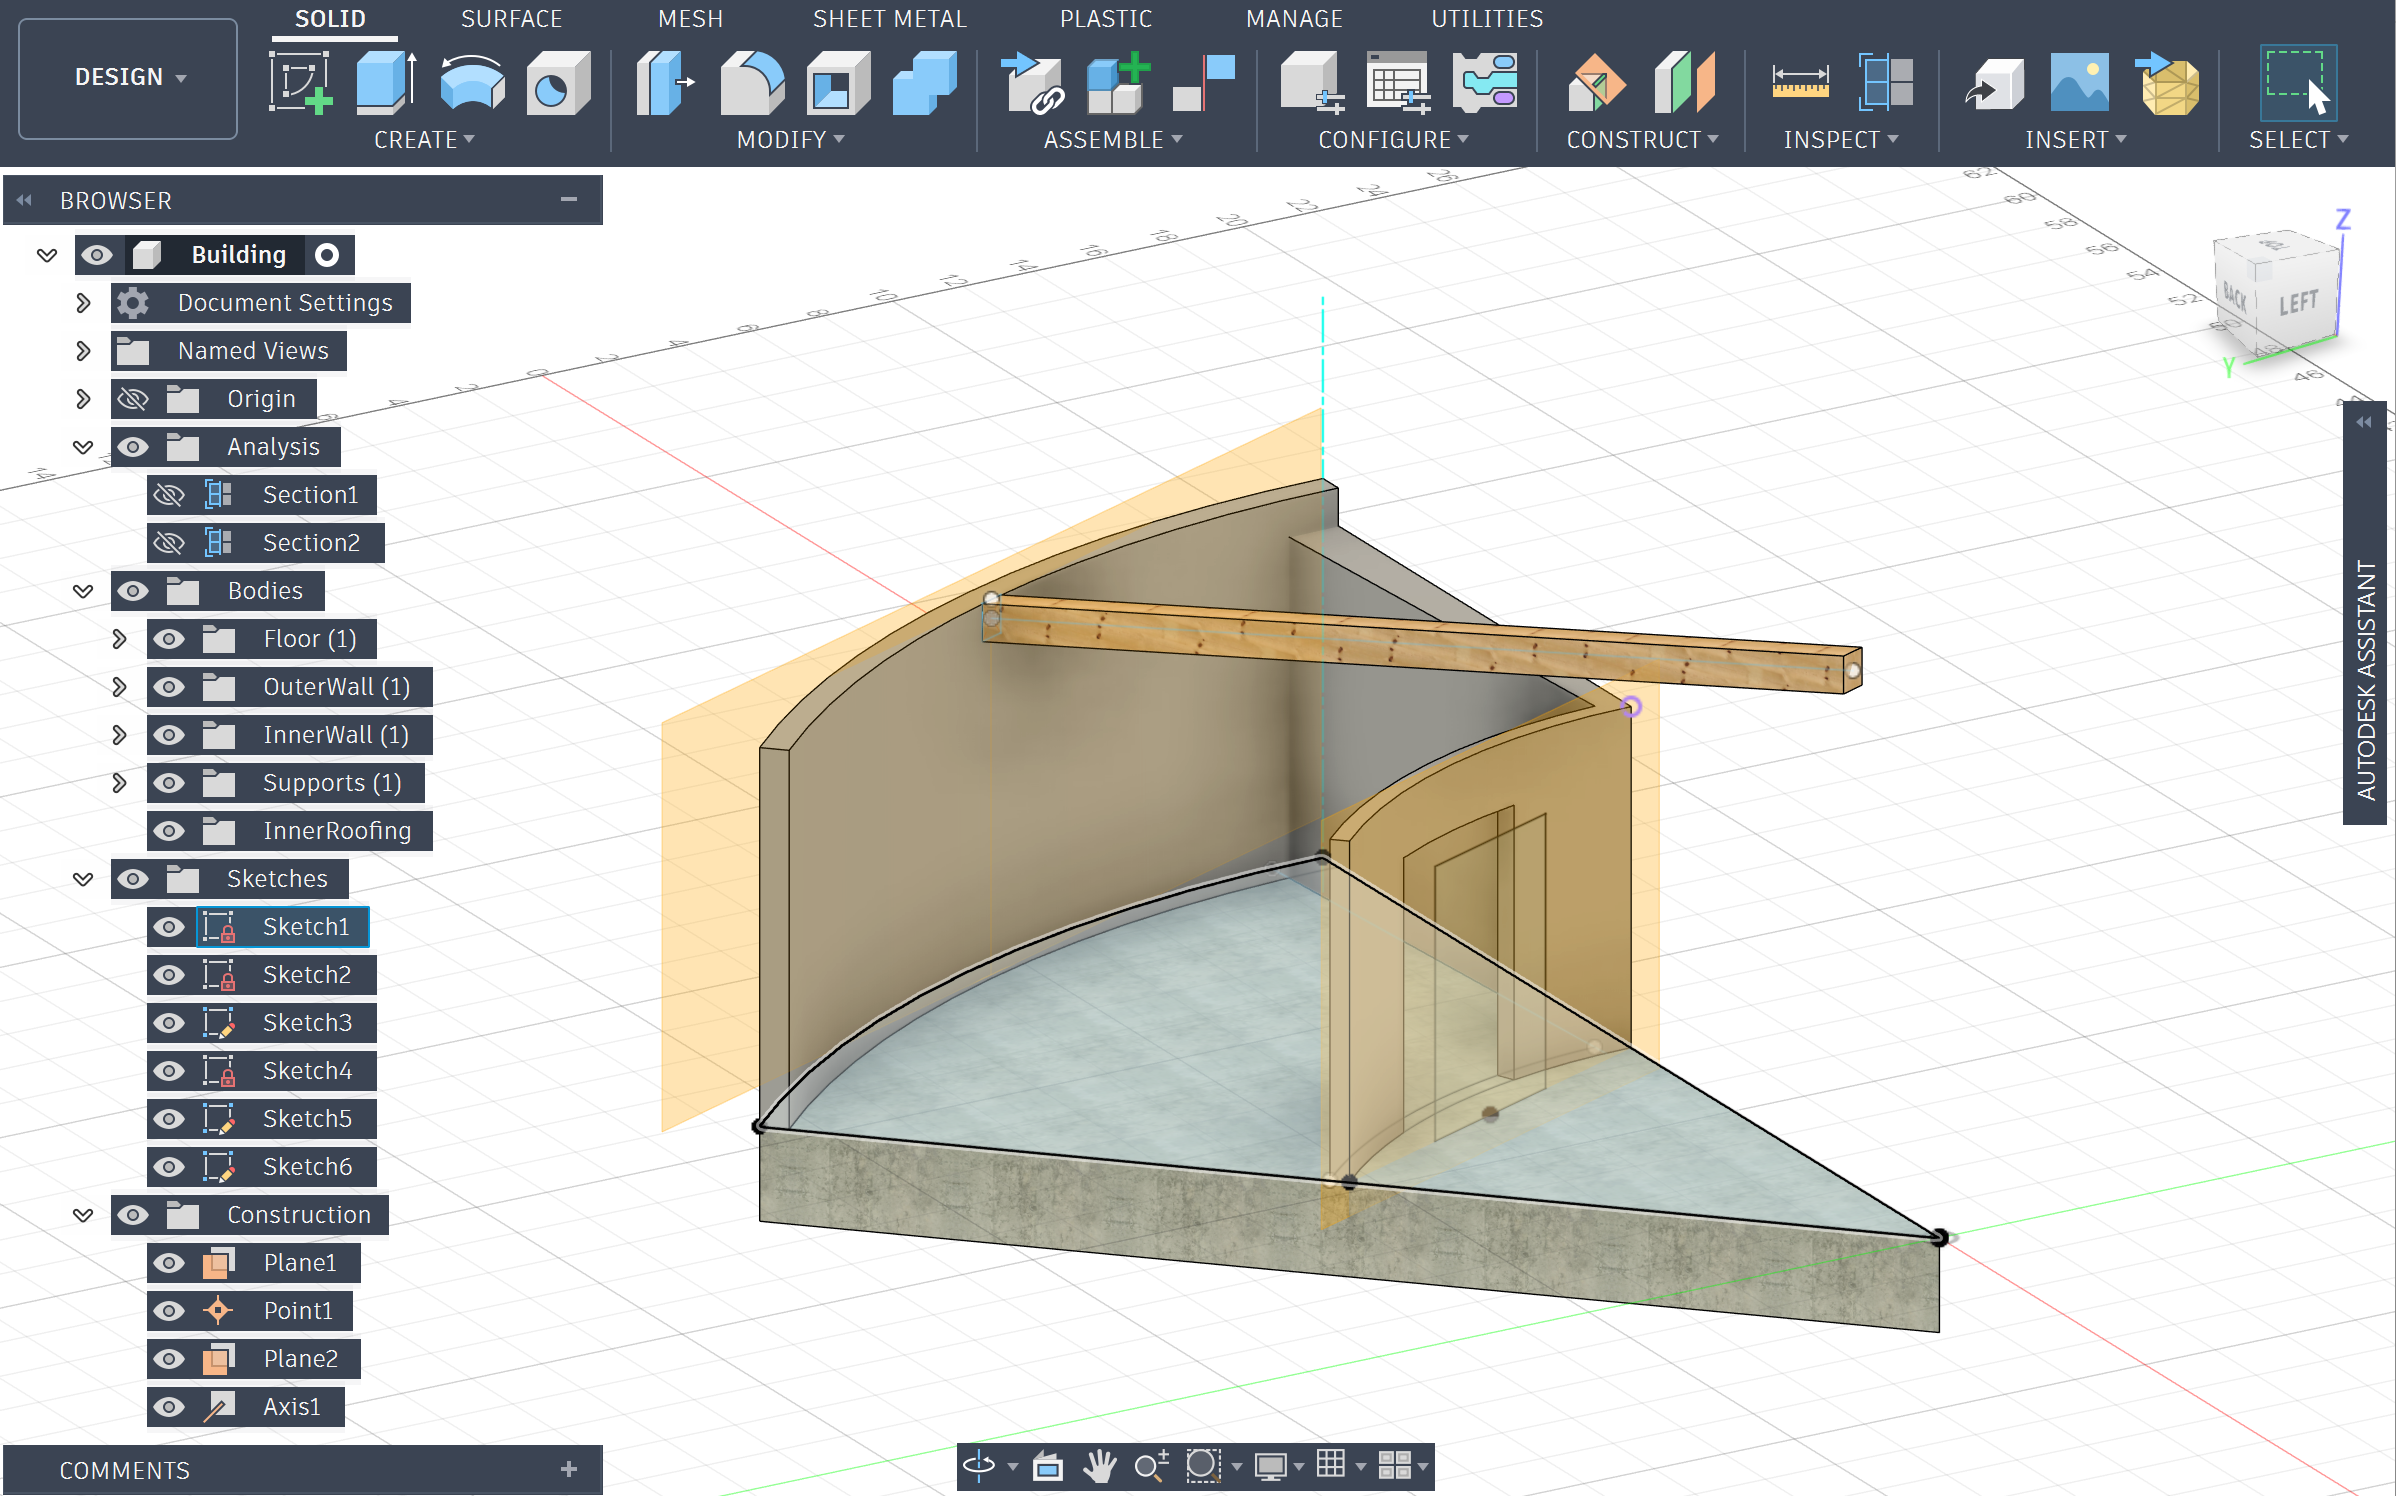Switch to the PLASTIC tab
The image size is (2396, 1496).
pyautogui.click(x=1106, y=19)
